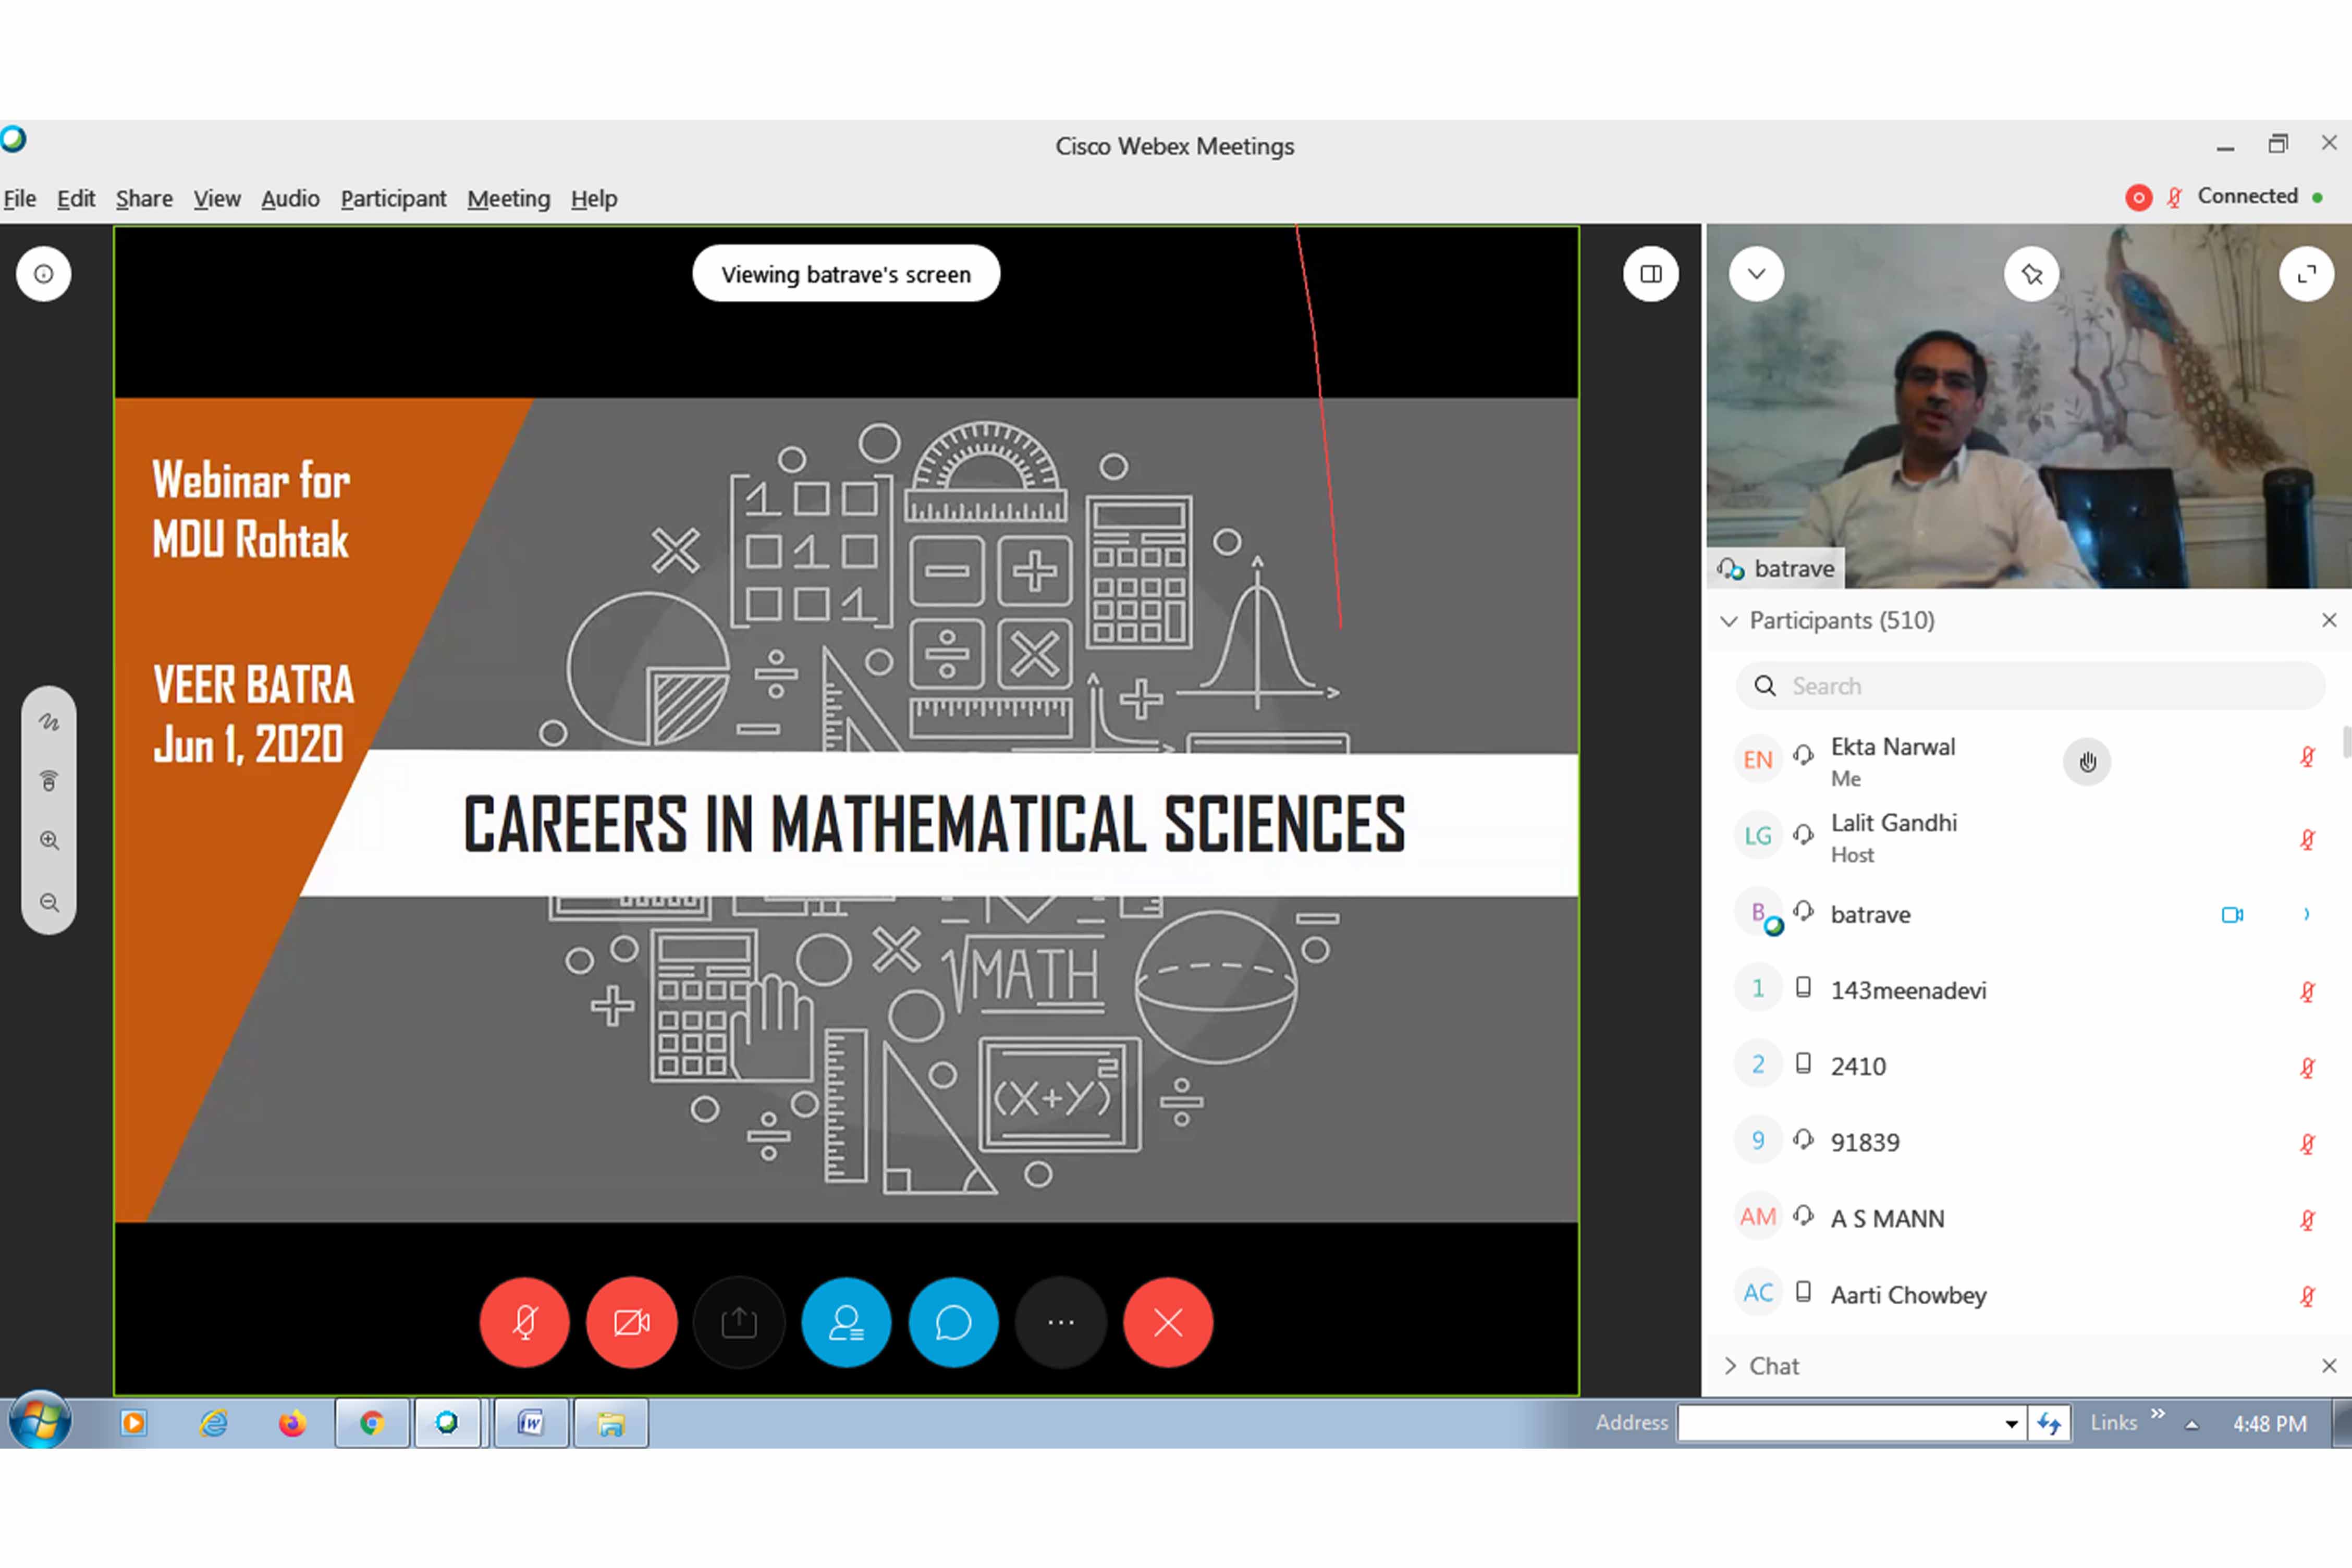Toggle the participants panel button
The width and height of the screenshot is (2352, 1568).
(846, 1322)
